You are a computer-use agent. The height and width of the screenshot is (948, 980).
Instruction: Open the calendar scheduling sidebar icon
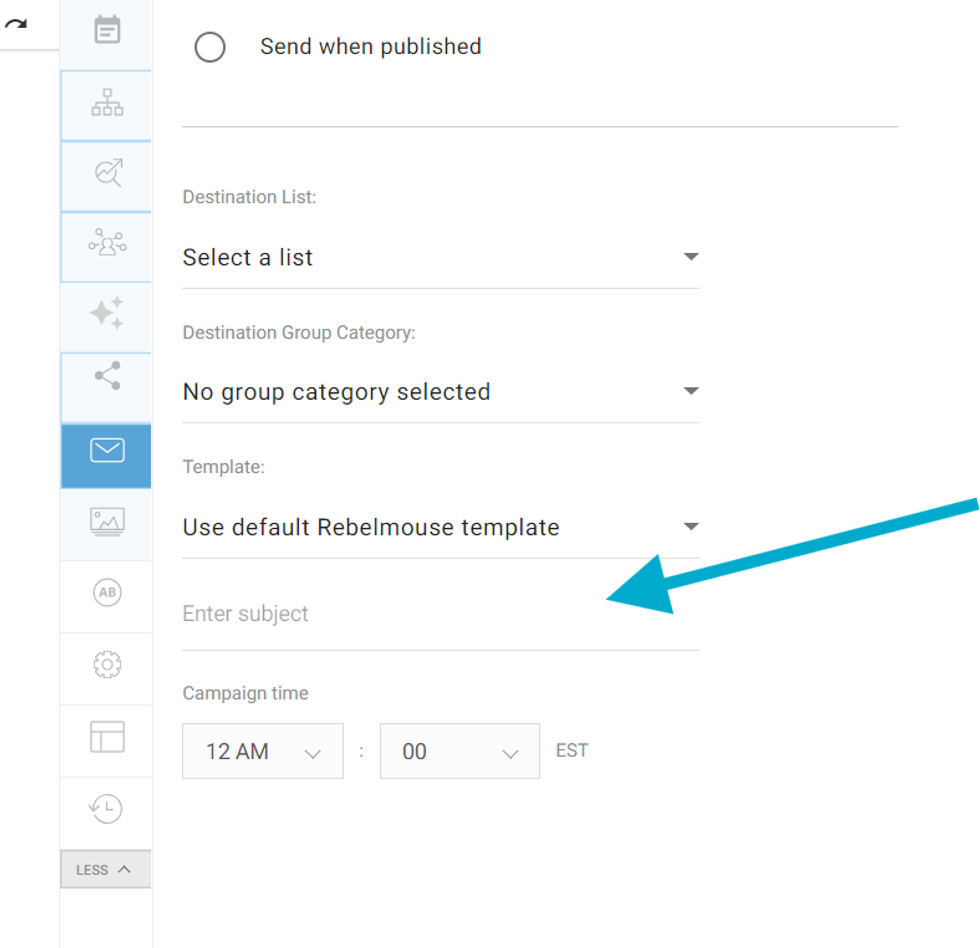click(107, 30)
